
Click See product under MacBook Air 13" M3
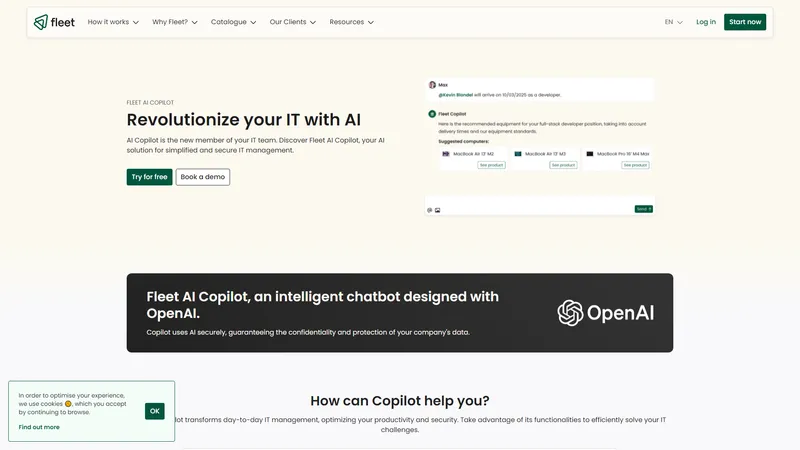pos(563,165)
